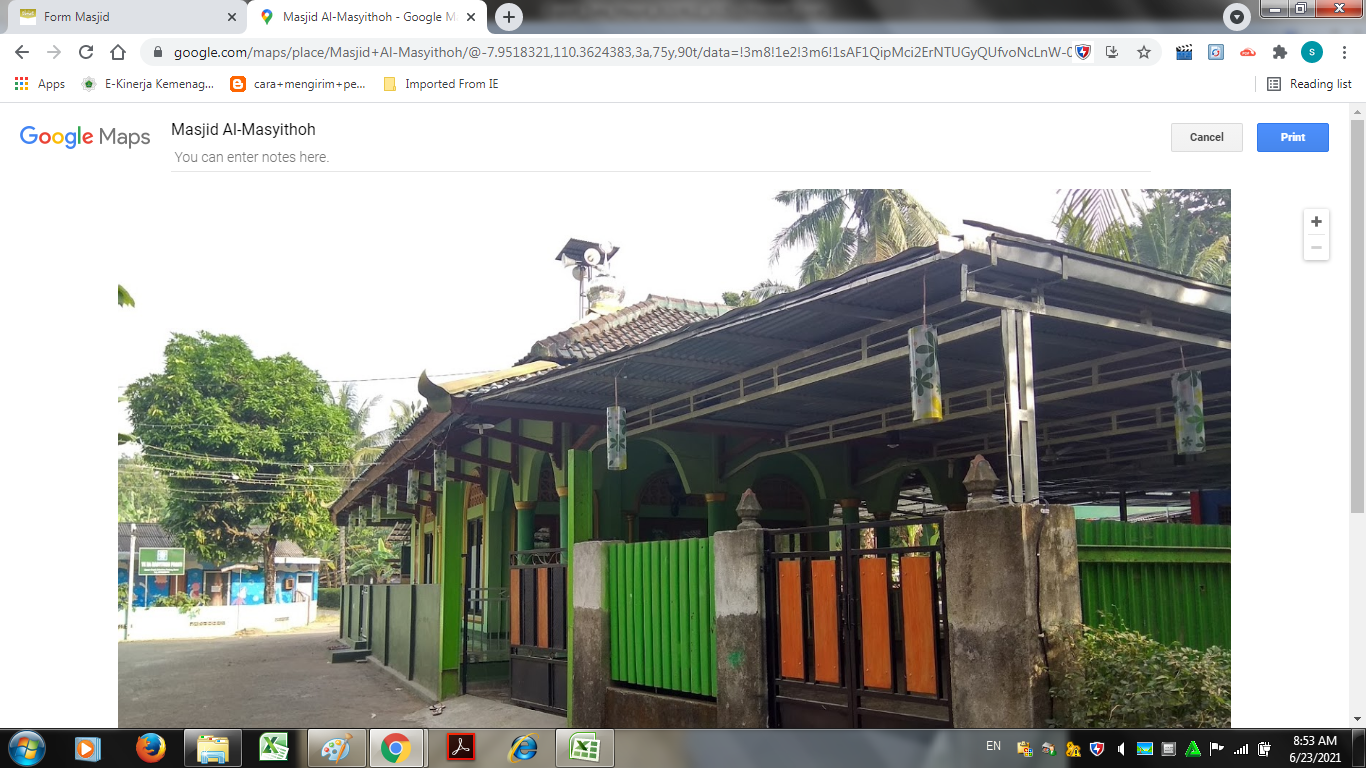Screen dimensions: 1366x768
Task: Click the battery power tray icon
Action: (x=1265, y=748)
